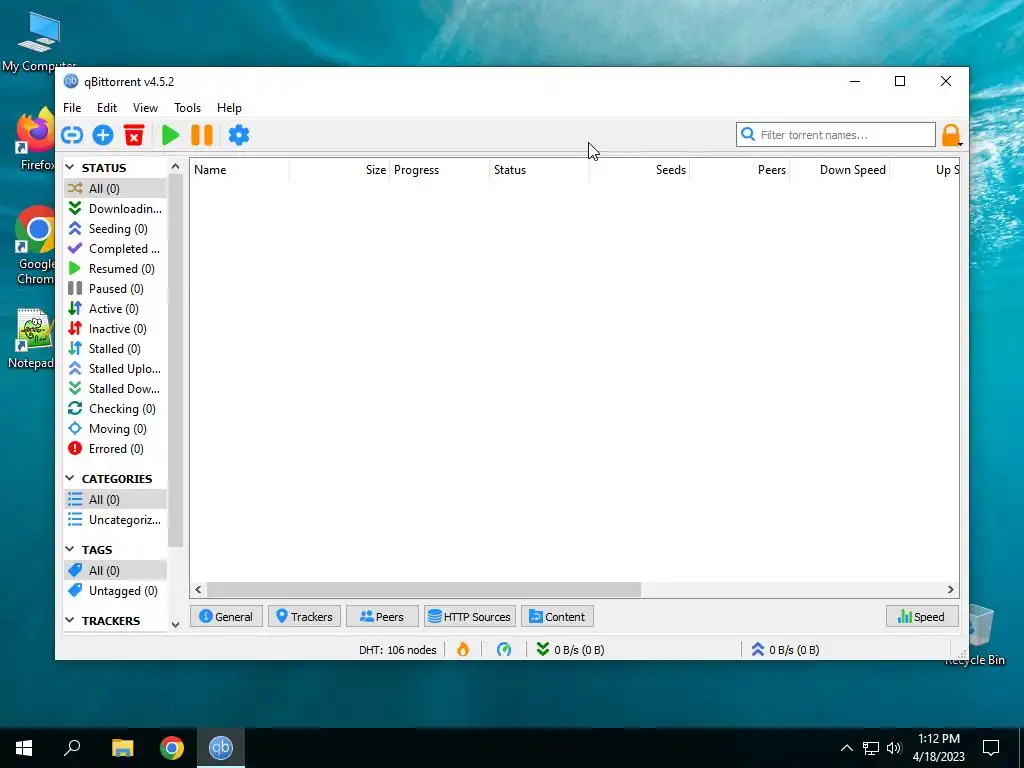Select the All (0) status filter
This screenshot has width=1024, height=768.
[115, 189]
